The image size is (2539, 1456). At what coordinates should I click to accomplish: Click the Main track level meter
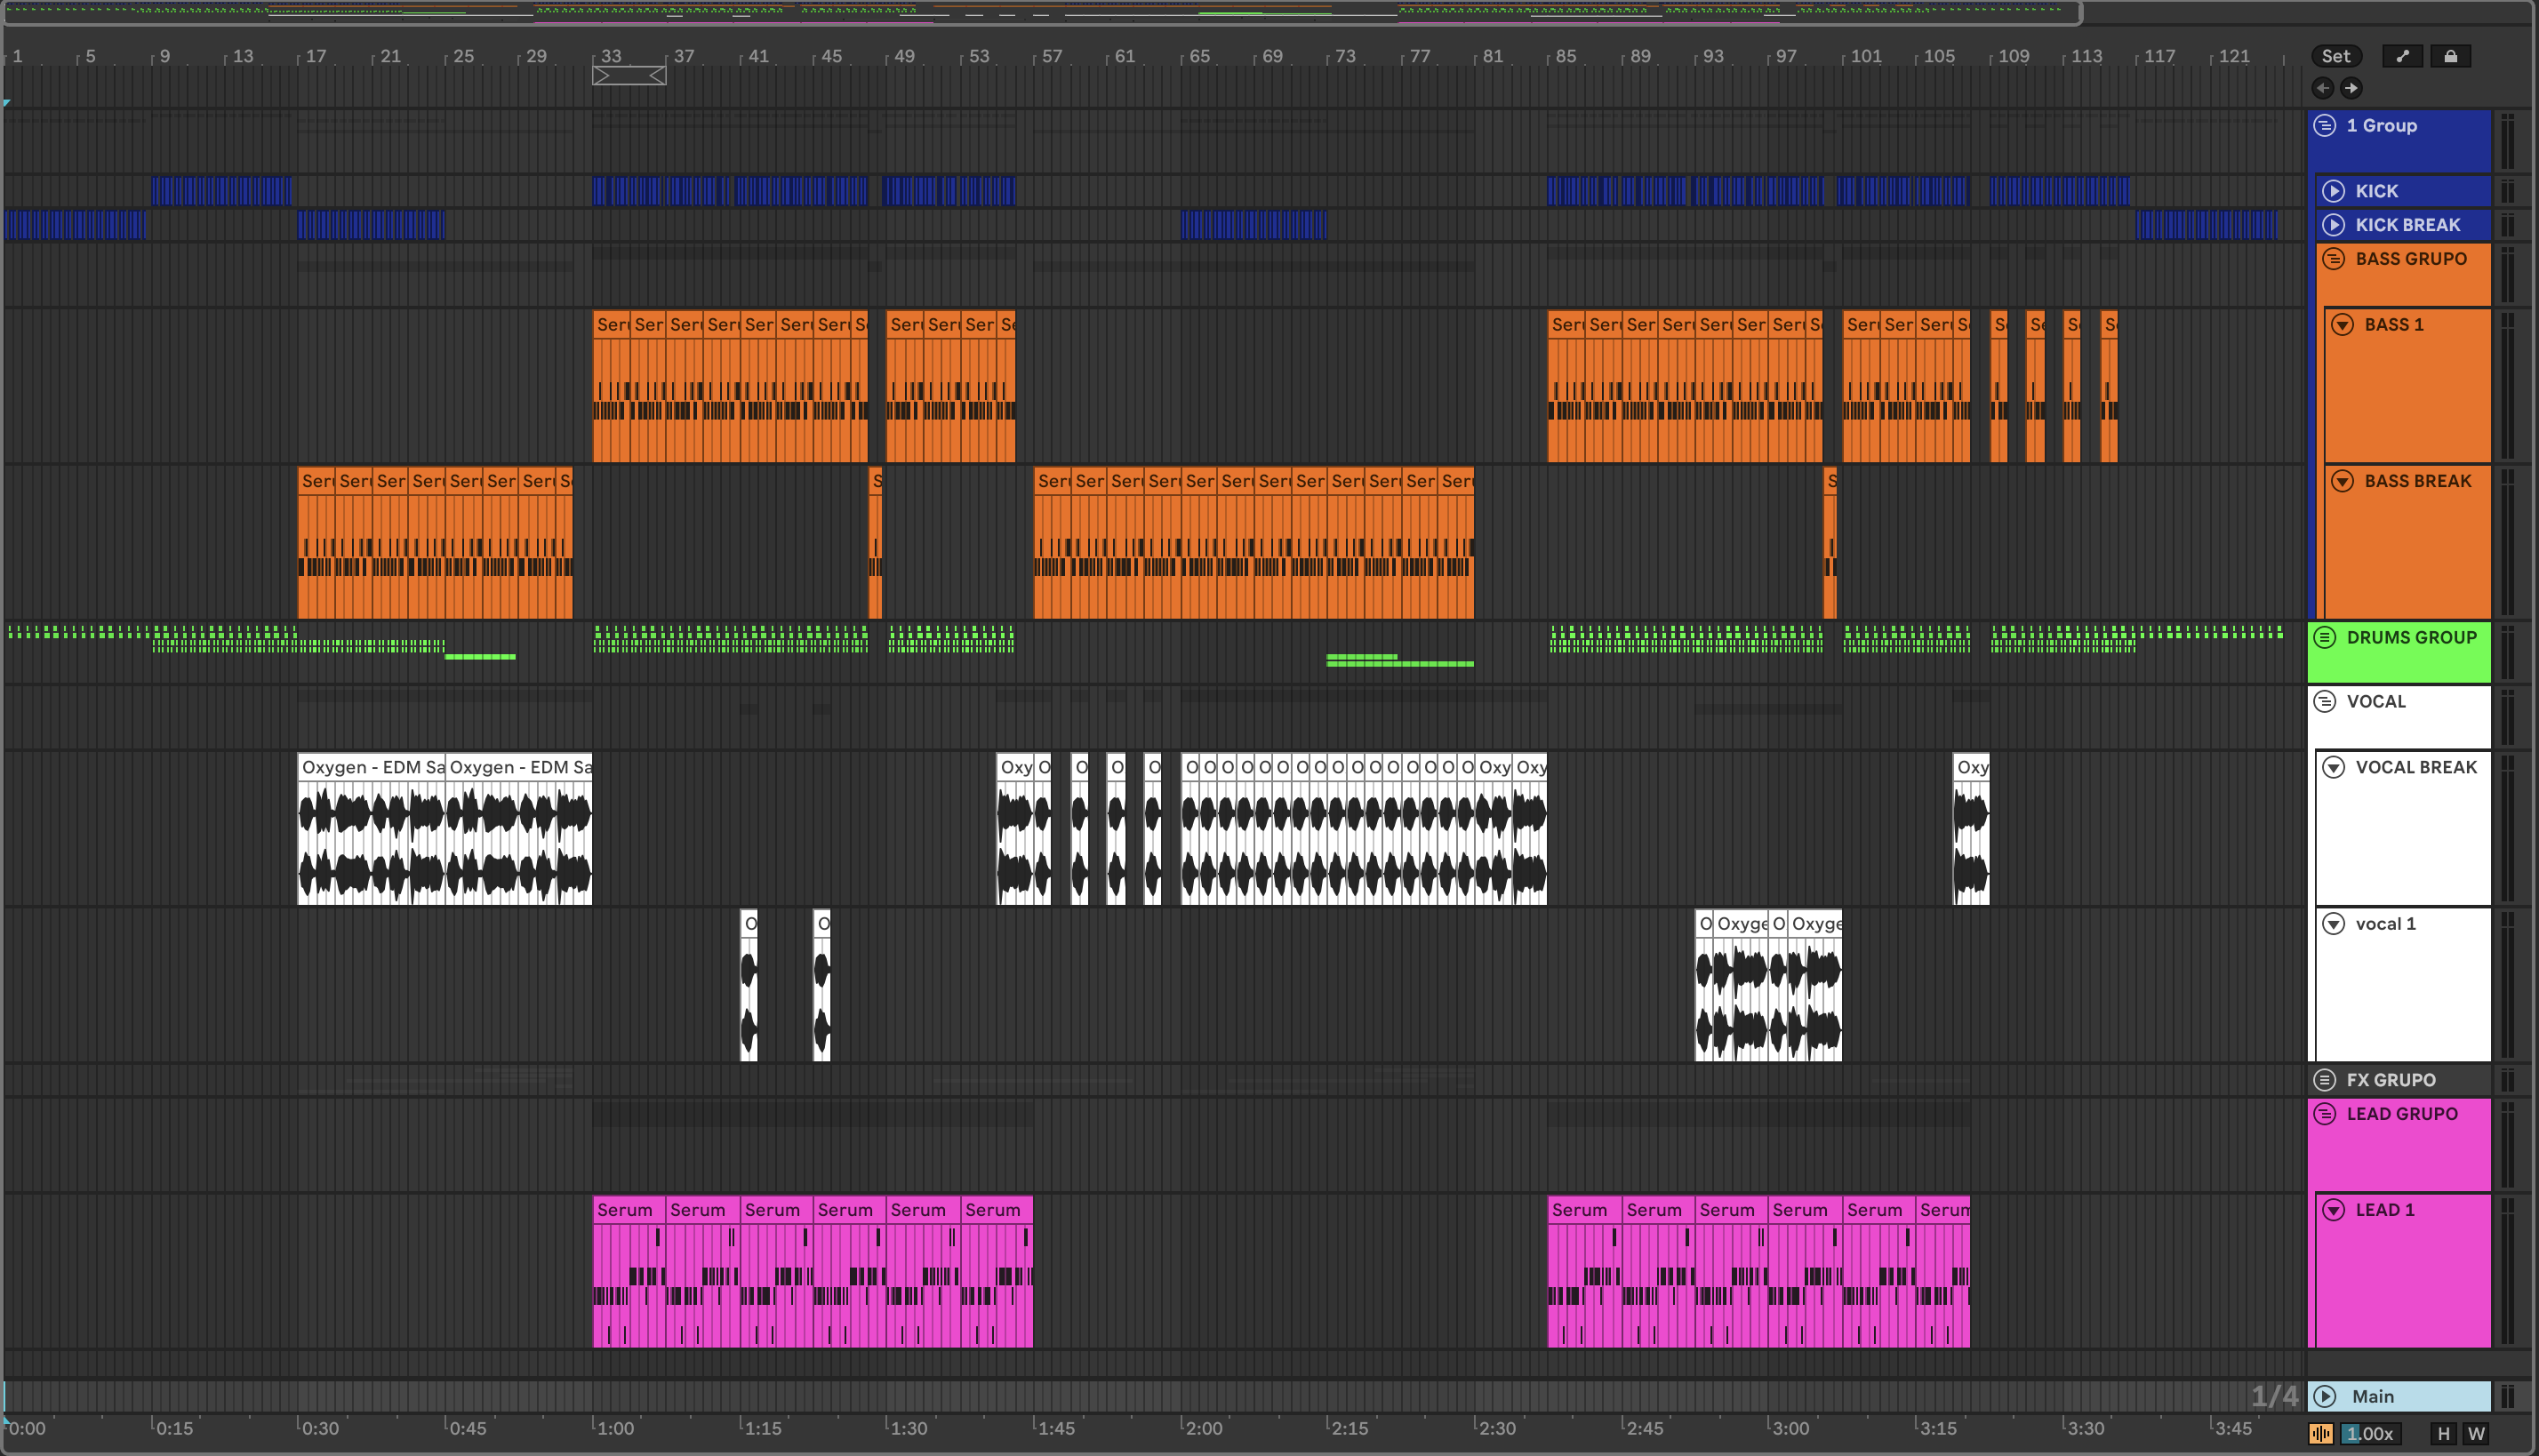pos(2507,1396)
